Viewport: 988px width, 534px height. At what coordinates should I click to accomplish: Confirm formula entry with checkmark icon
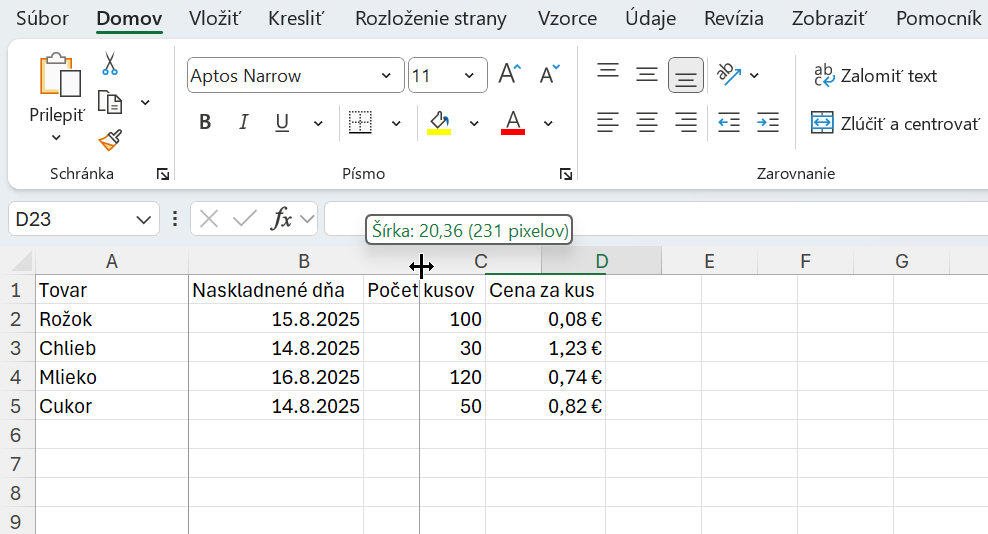coord(244,219)
